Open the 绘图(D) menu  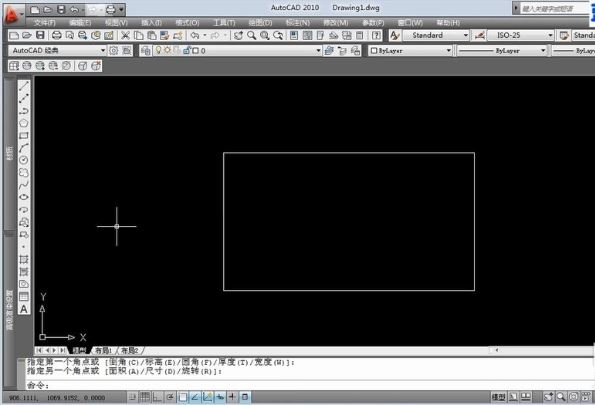[260, 23]
